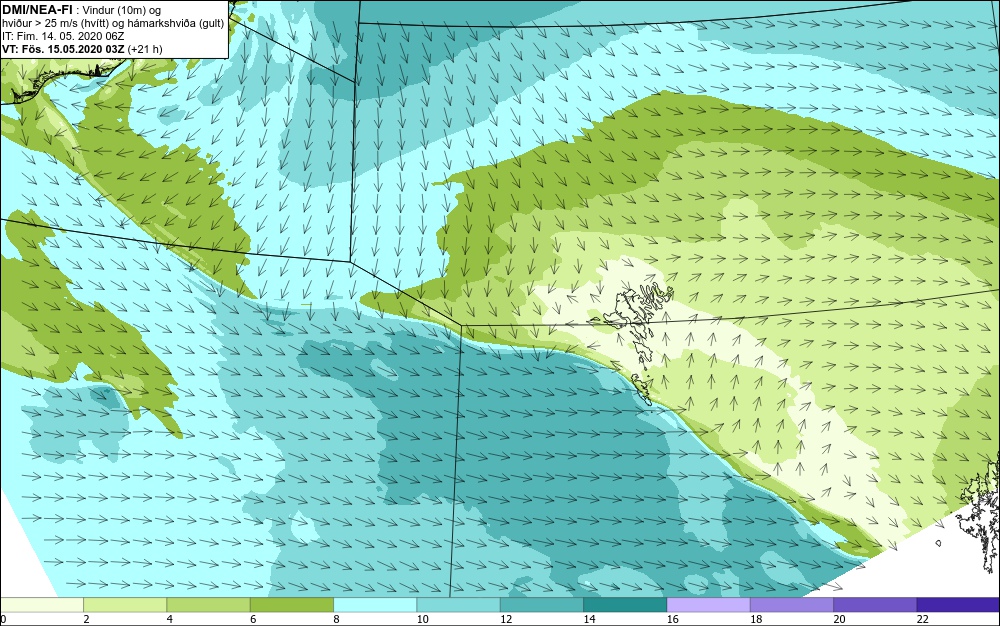Viewport: 1000px width, 626px height.
Task: Click the legend label '14'
Action: (x=589, y=619)
